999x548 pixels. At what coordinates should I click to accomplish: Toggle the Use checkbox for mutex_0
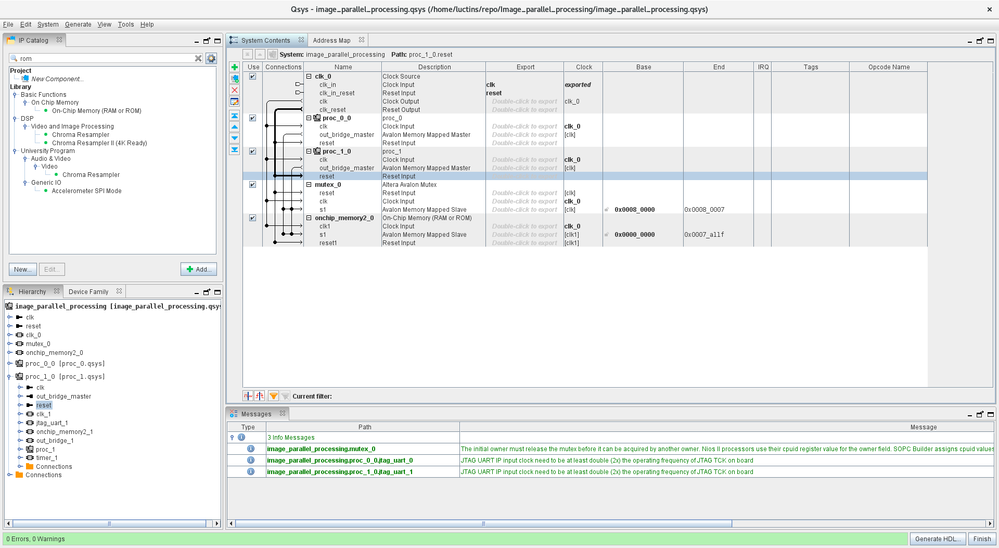[x=252, y=185]
